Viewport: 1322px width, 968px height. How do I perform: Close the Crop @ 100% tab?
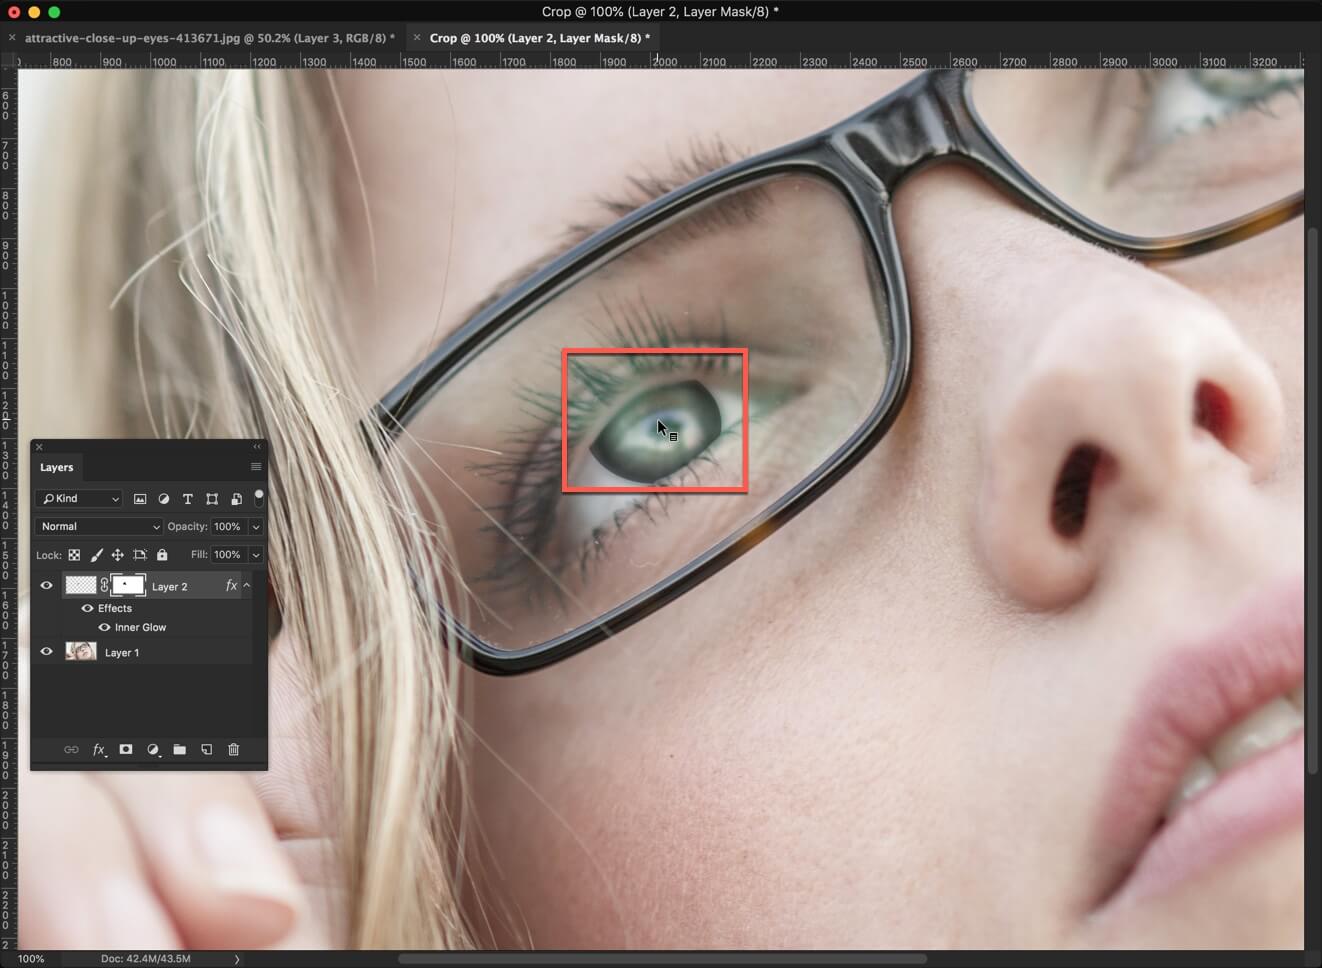click(417, 38)
